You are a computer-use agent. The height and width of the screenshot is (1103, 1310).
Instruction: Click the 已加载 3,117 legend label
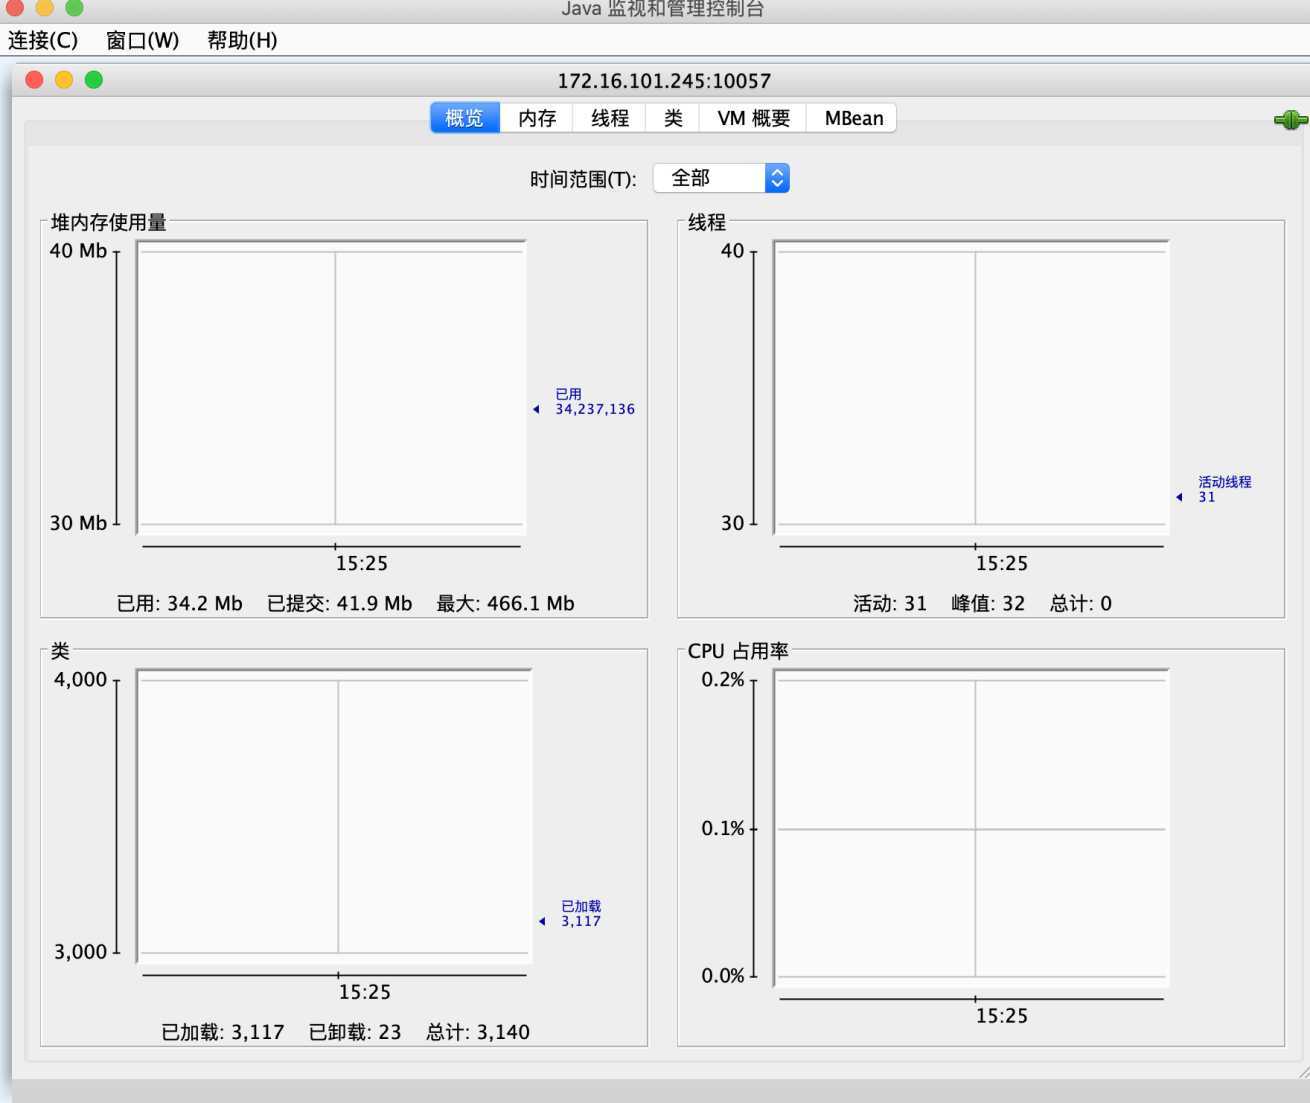click(581, 914)
